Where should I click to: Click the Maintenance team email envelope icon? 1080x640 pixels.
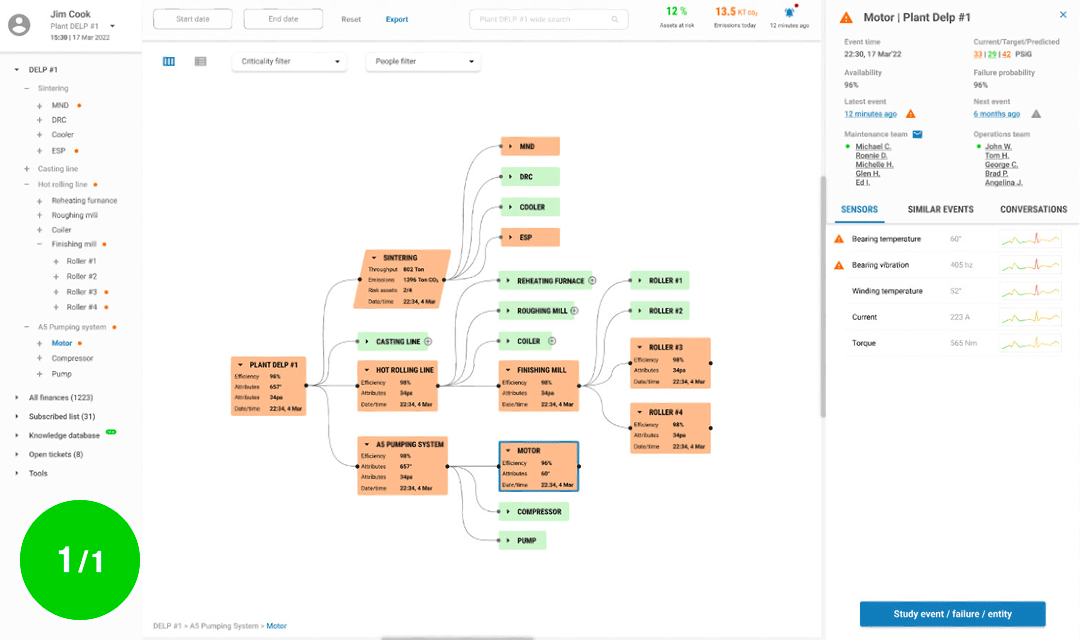tap(917, 134)
